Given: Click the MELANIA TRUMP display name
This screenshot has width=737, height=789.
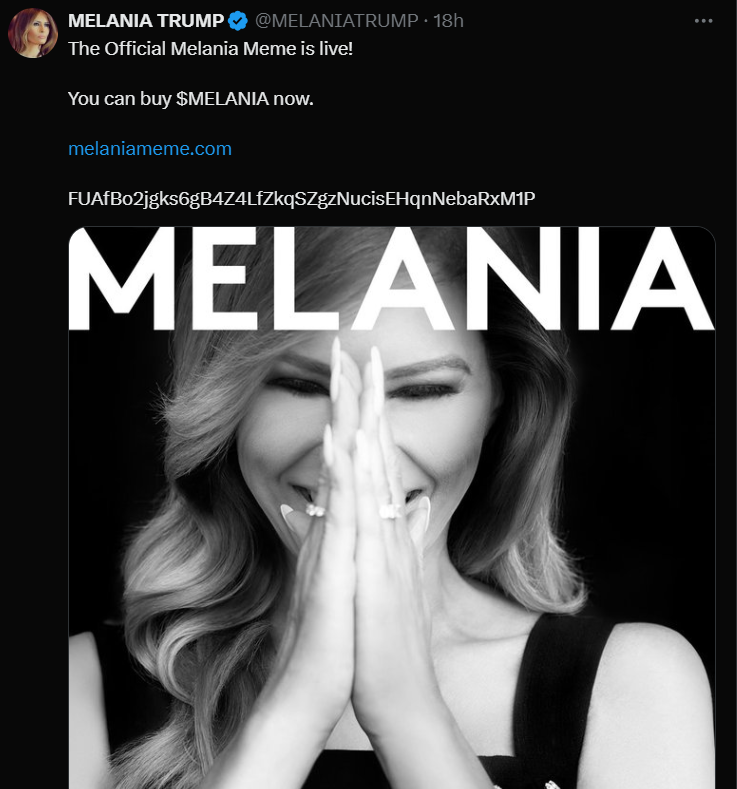Looking at the screenshot, I should pyautogui.click(x=146, y=21).
